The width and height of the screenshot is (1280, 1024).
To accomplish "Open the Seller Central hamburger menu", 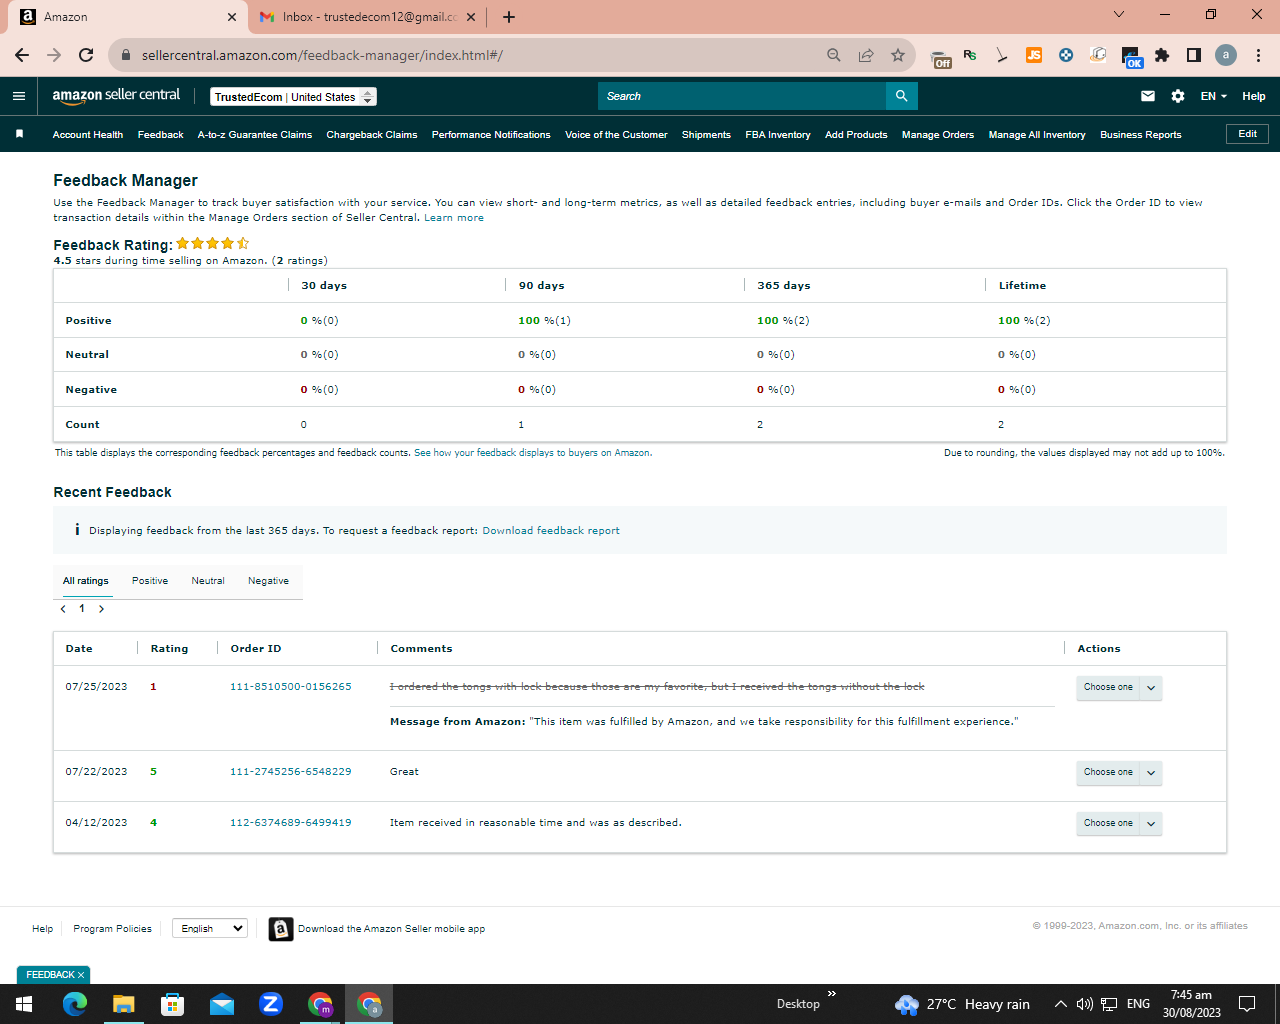I will click(18, 96).
